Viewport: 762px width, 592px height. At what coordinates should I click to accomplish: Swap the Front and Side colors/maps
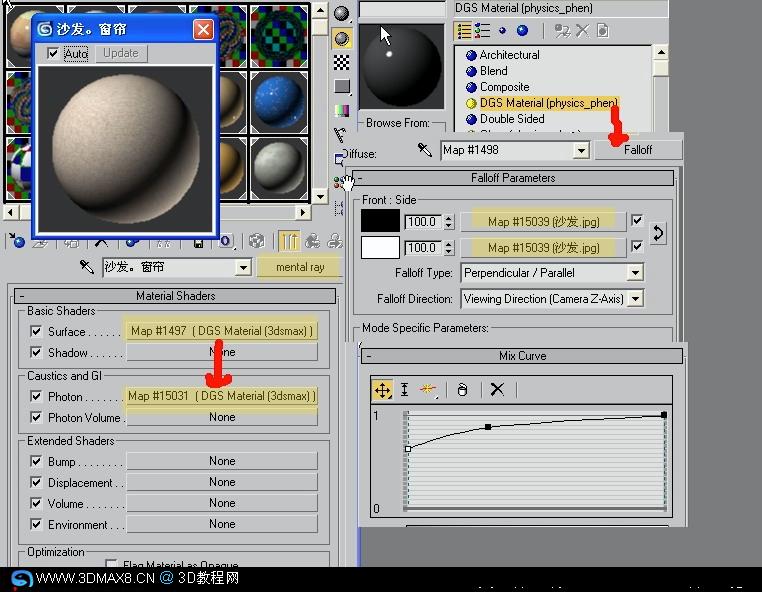[x=658, y=233]
